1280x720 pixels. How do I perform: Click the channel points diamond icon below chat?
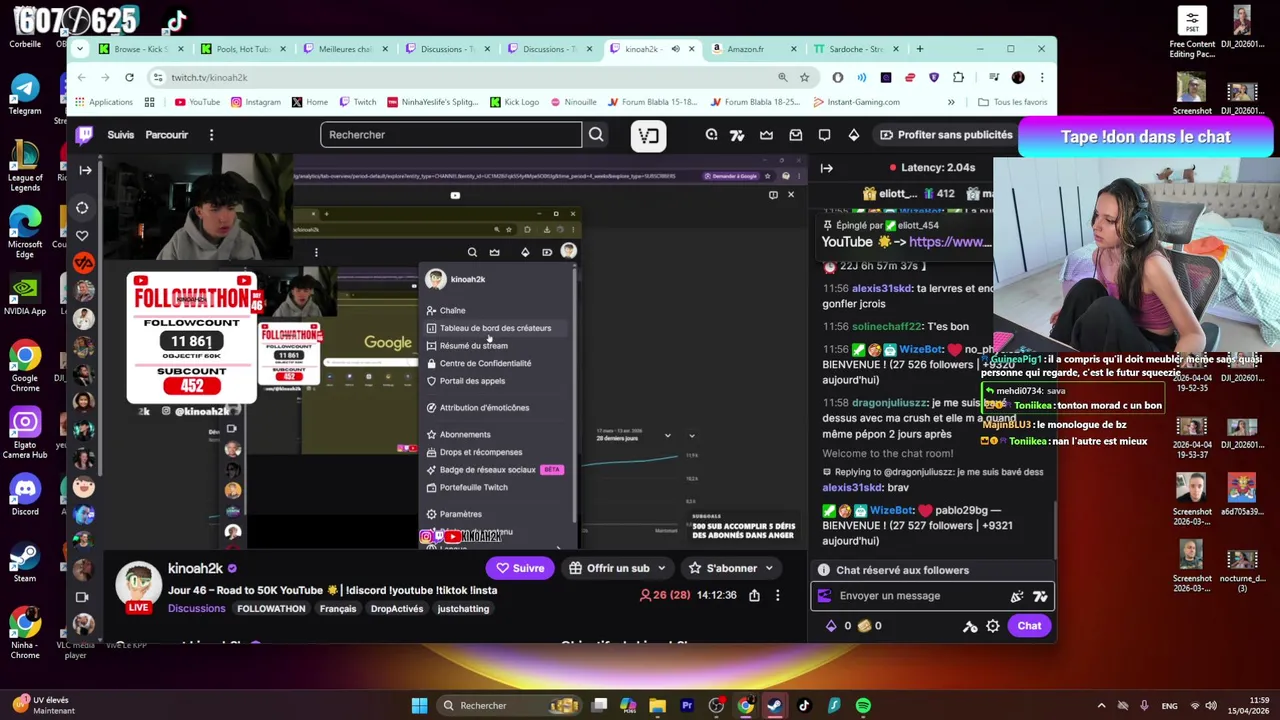(x=830, y=626)
